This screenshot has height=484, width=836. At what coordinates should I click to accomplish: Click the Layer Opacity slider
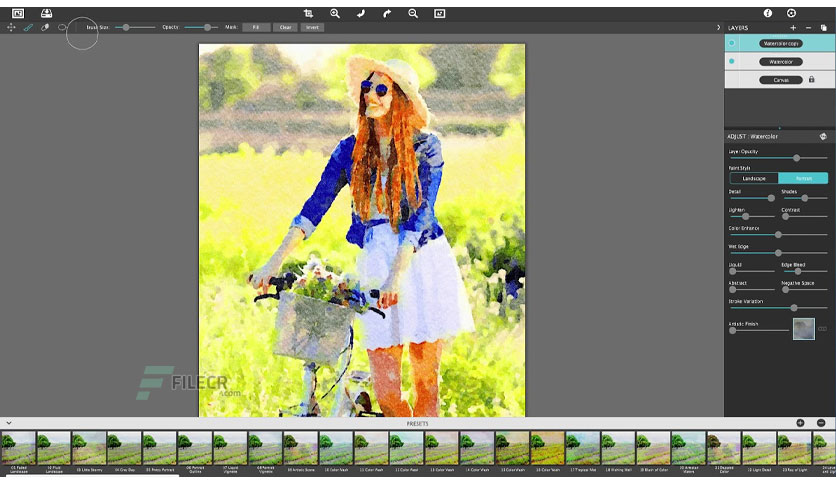[778, 158]
